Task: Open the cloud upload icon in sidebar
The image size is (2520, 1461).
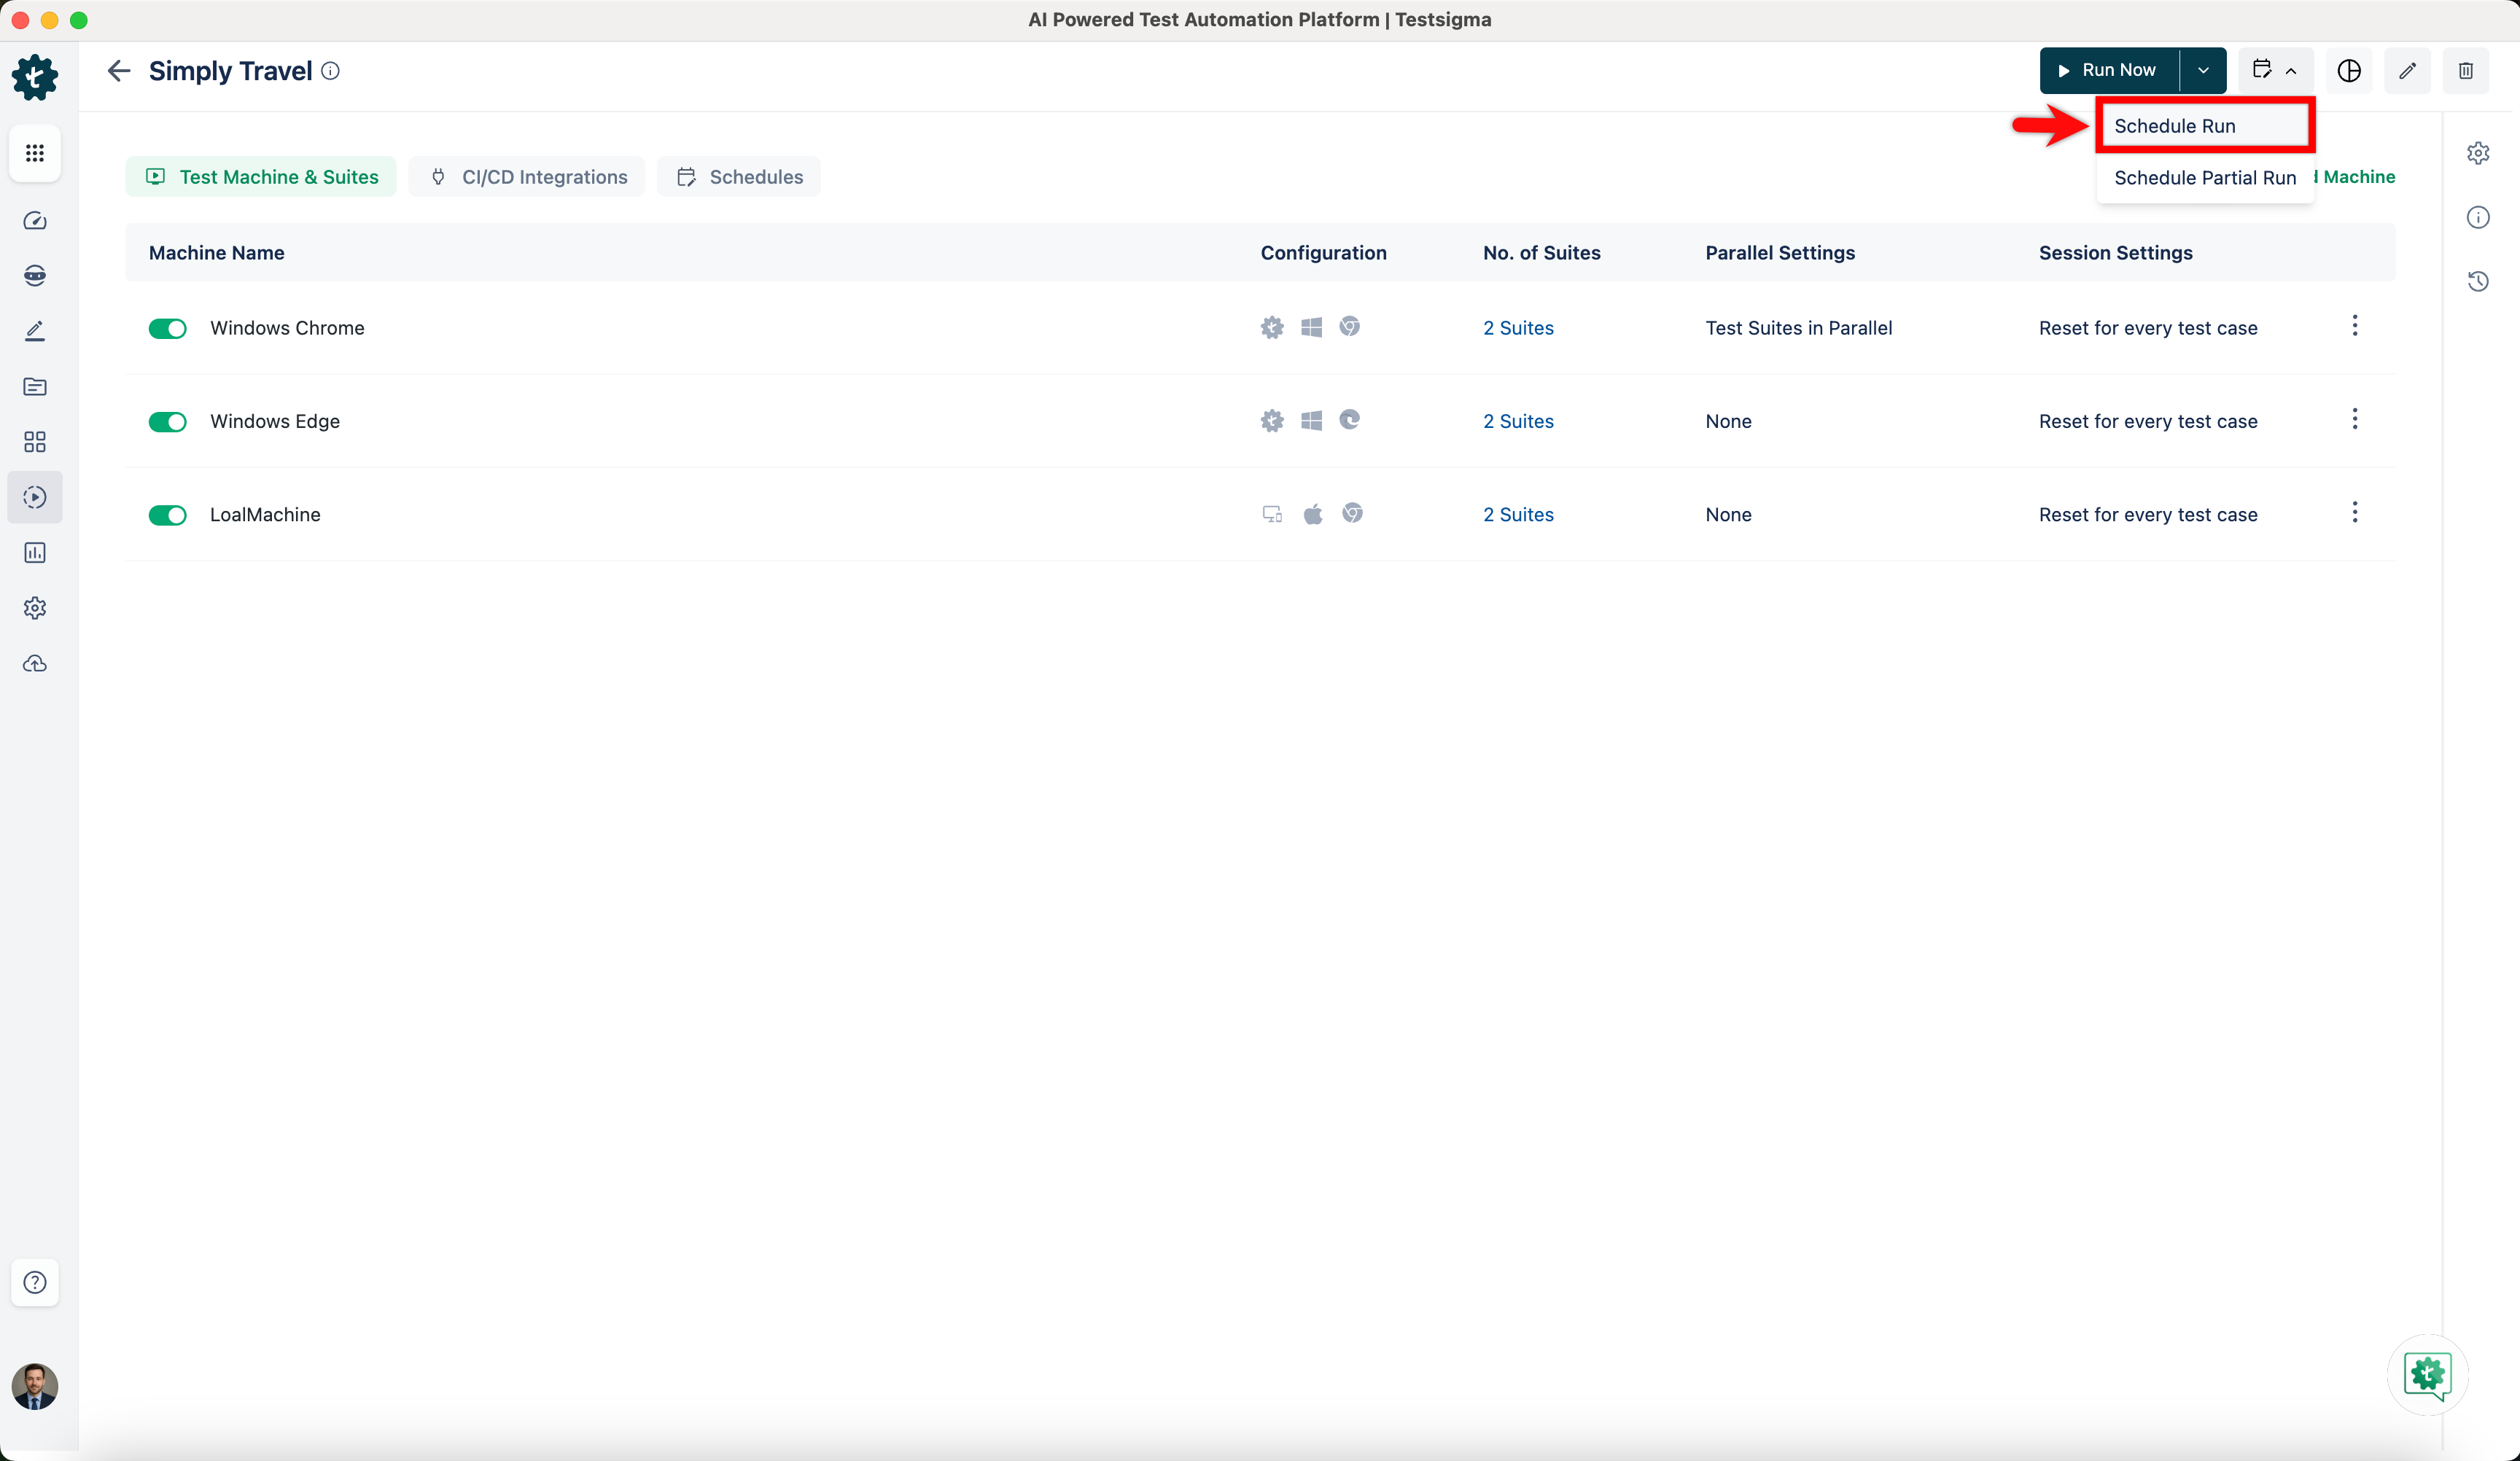Action: point(35,664)
